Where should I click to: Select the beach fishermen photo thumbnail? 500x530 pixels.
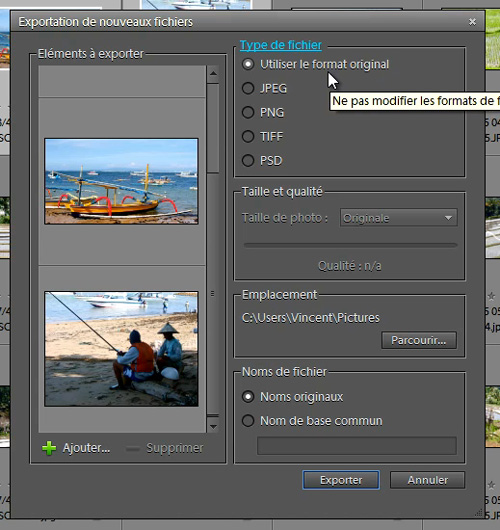[121, 349]
